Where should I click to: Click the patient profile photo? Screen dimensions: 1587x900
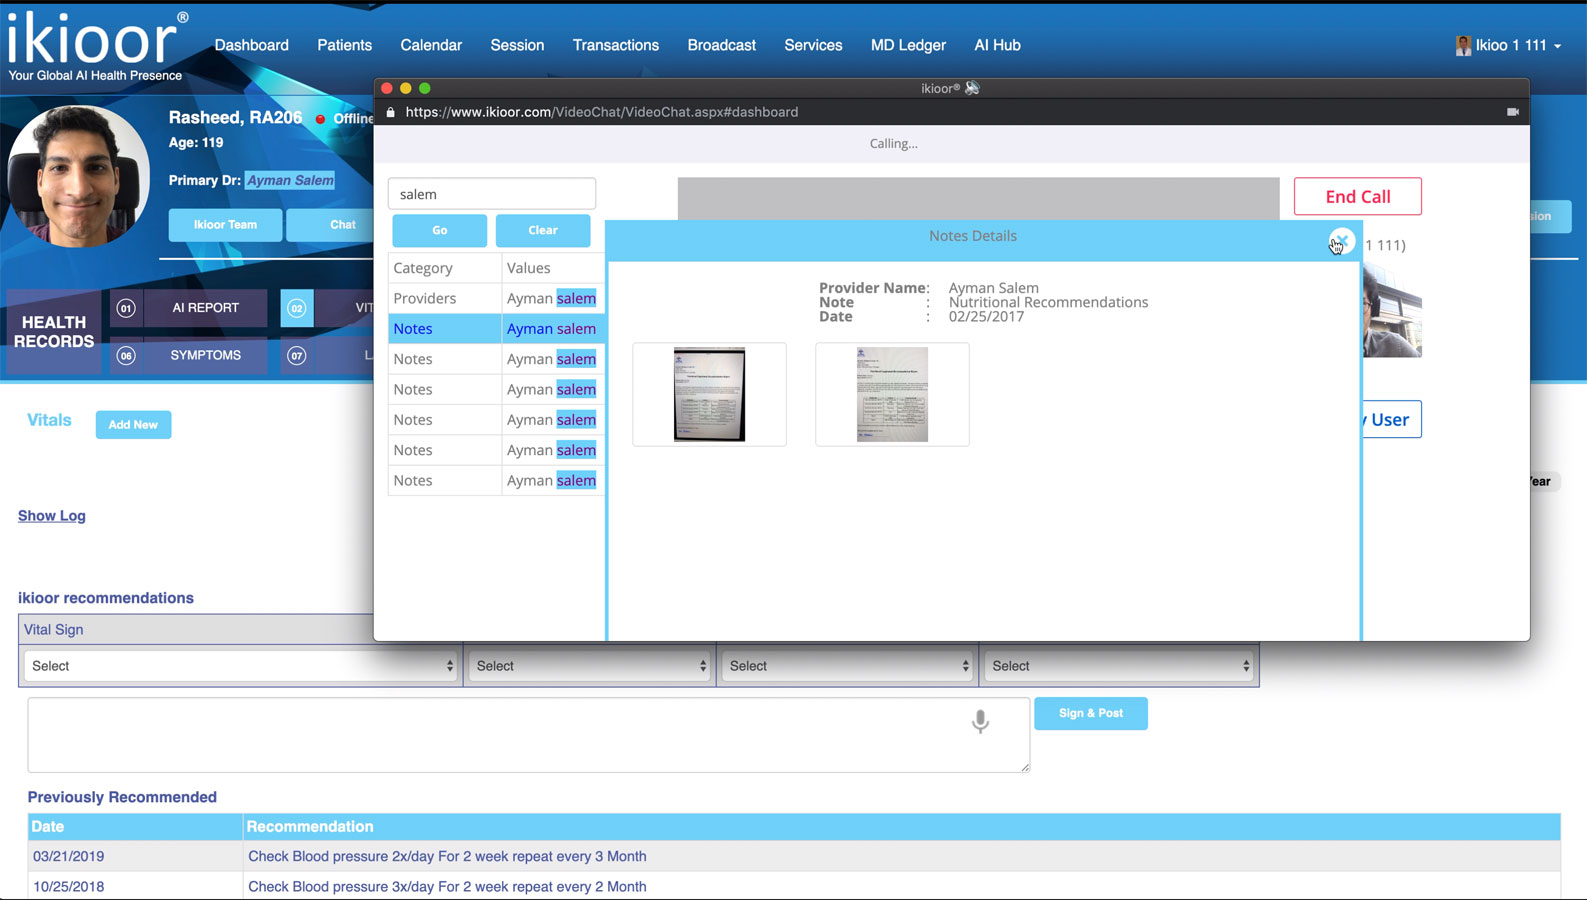tap(78, 176)
